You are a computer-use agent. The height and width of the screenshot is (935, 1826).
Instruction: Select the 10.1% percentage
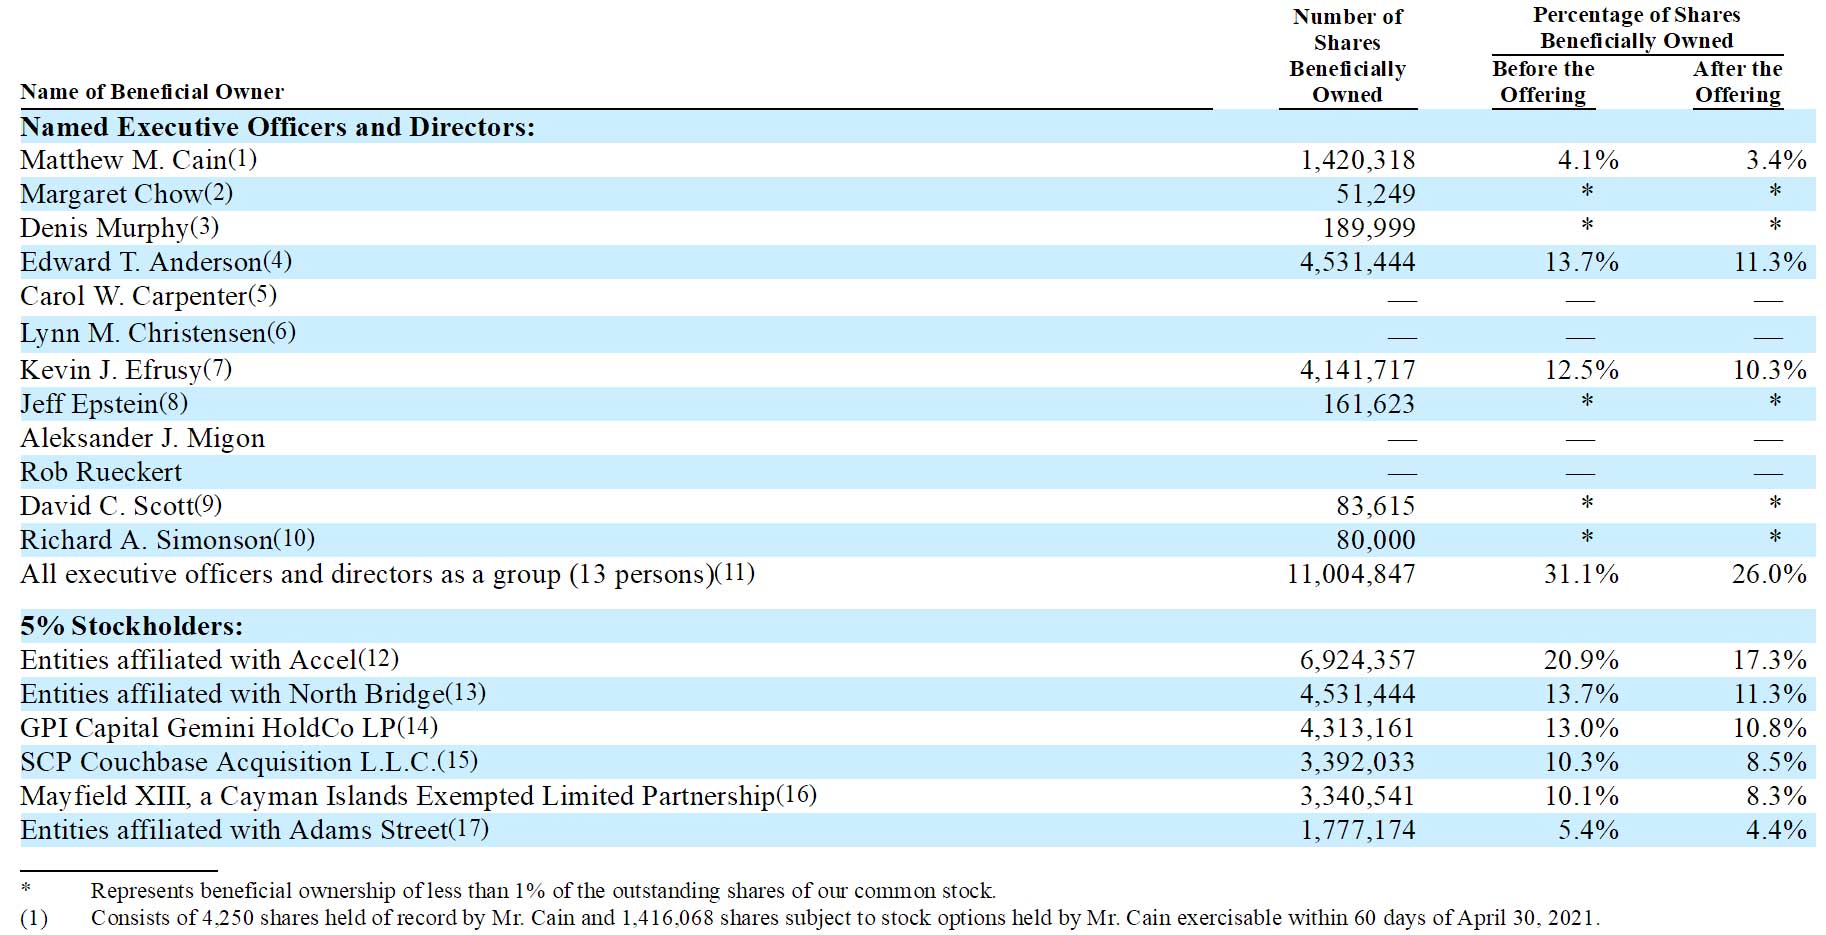tap(1581, 796)
